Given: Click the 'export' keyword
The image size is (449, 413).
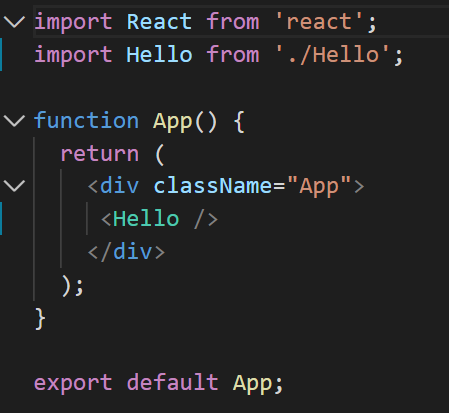Looking at the screenshot, I should [73, 383].
